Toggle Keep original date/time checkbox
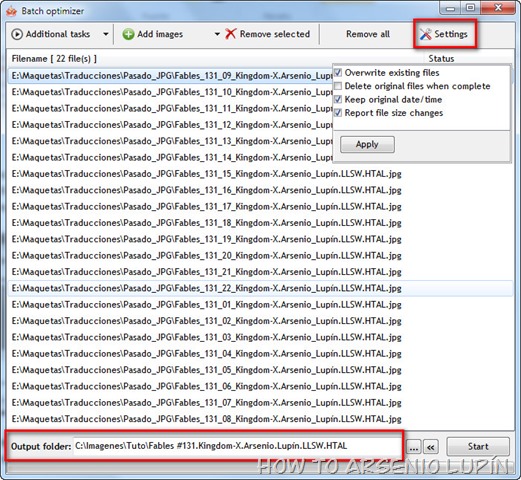 tap(338, 99)
